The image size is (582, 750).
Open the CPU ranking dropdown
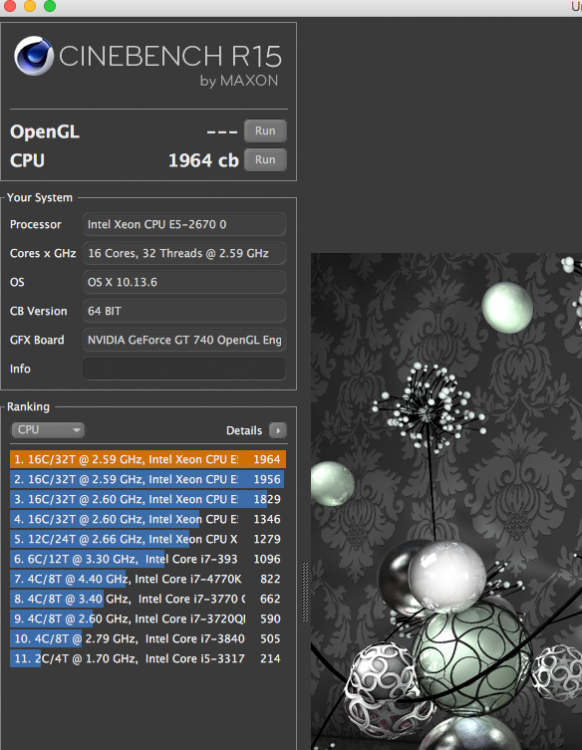(x=47, y=430)
